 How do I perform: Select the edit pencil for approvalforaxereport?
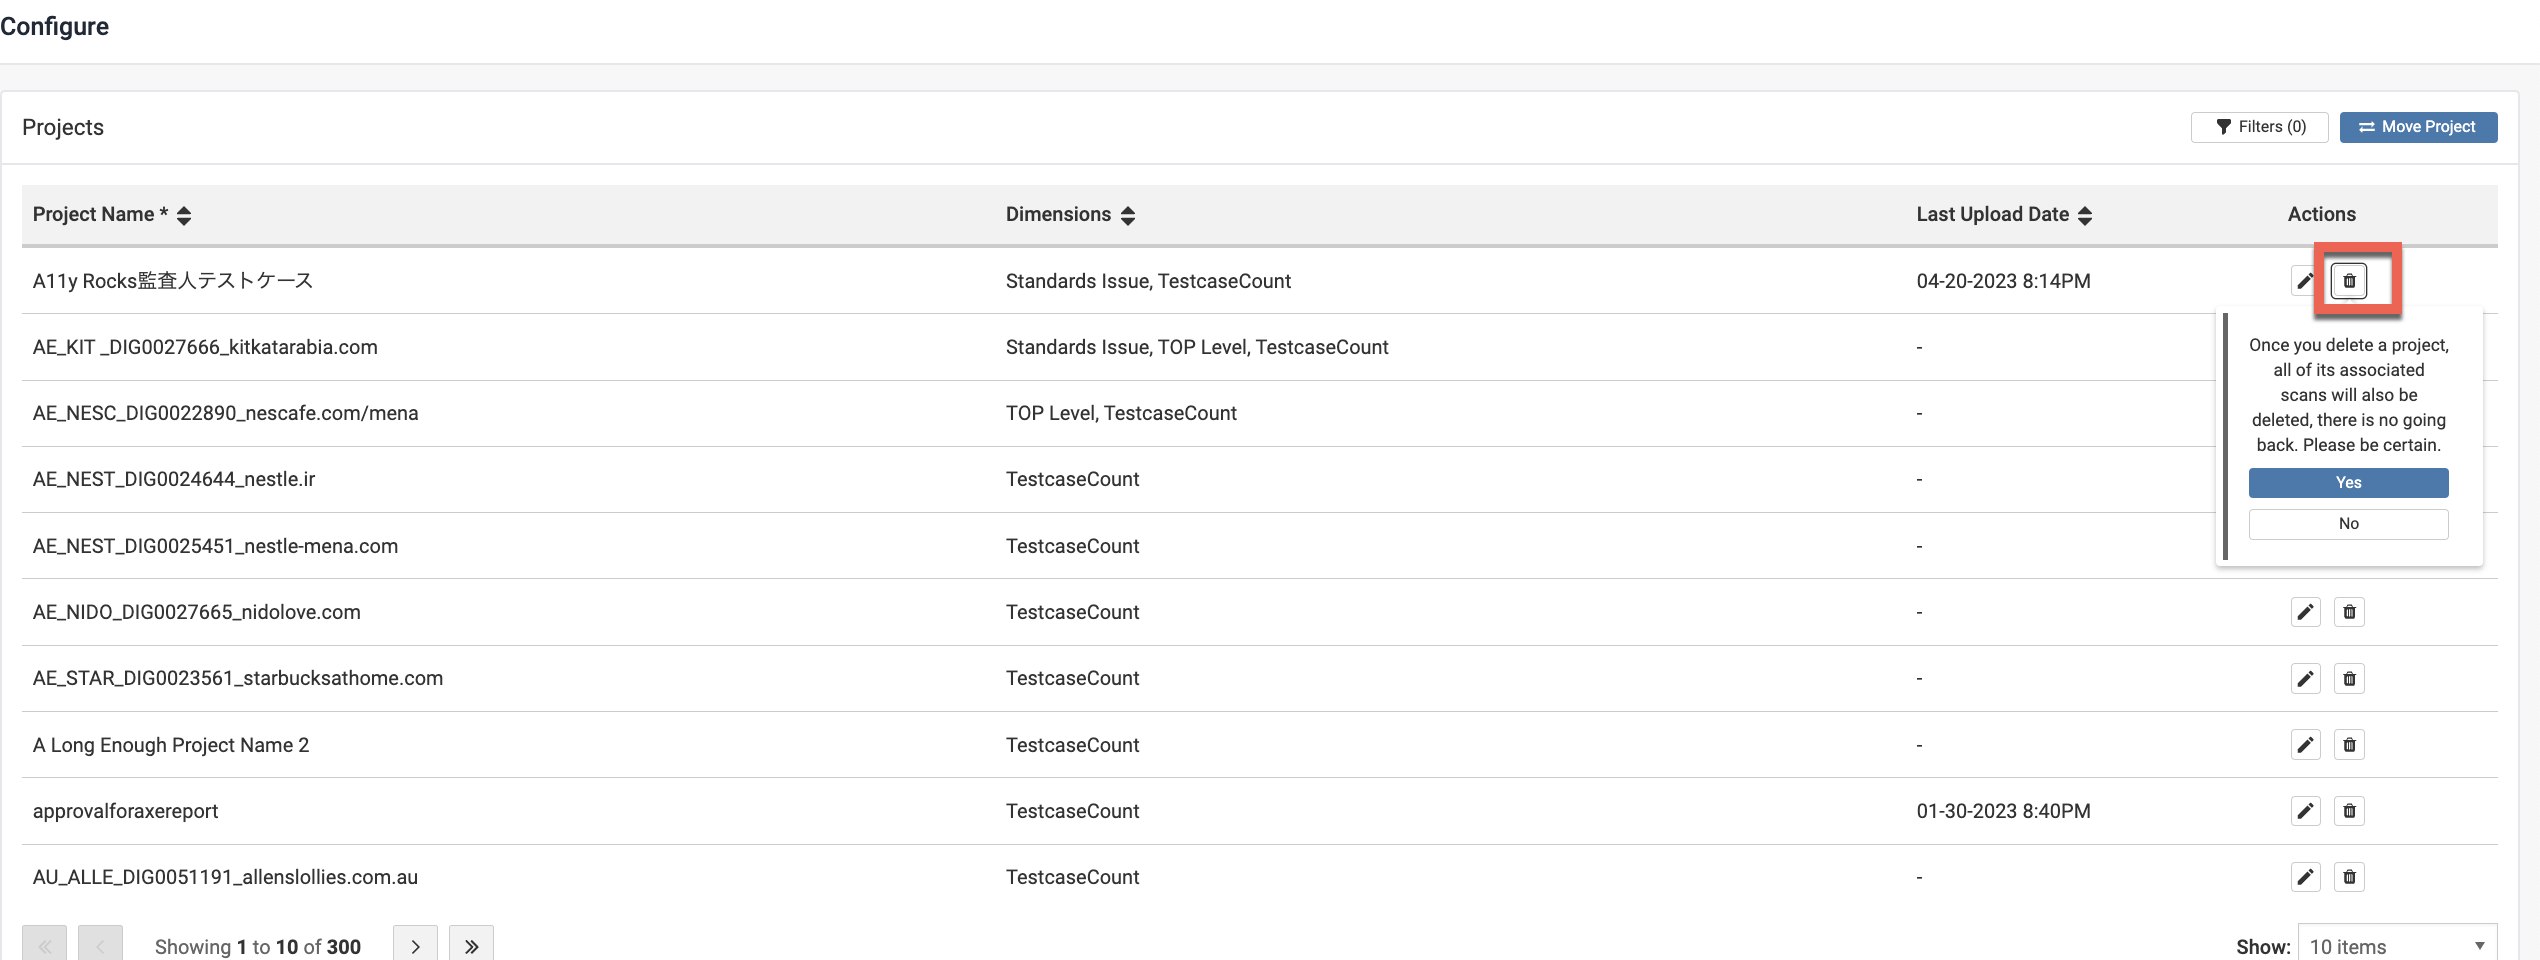pyautogui.click(x=2306, y=811)
